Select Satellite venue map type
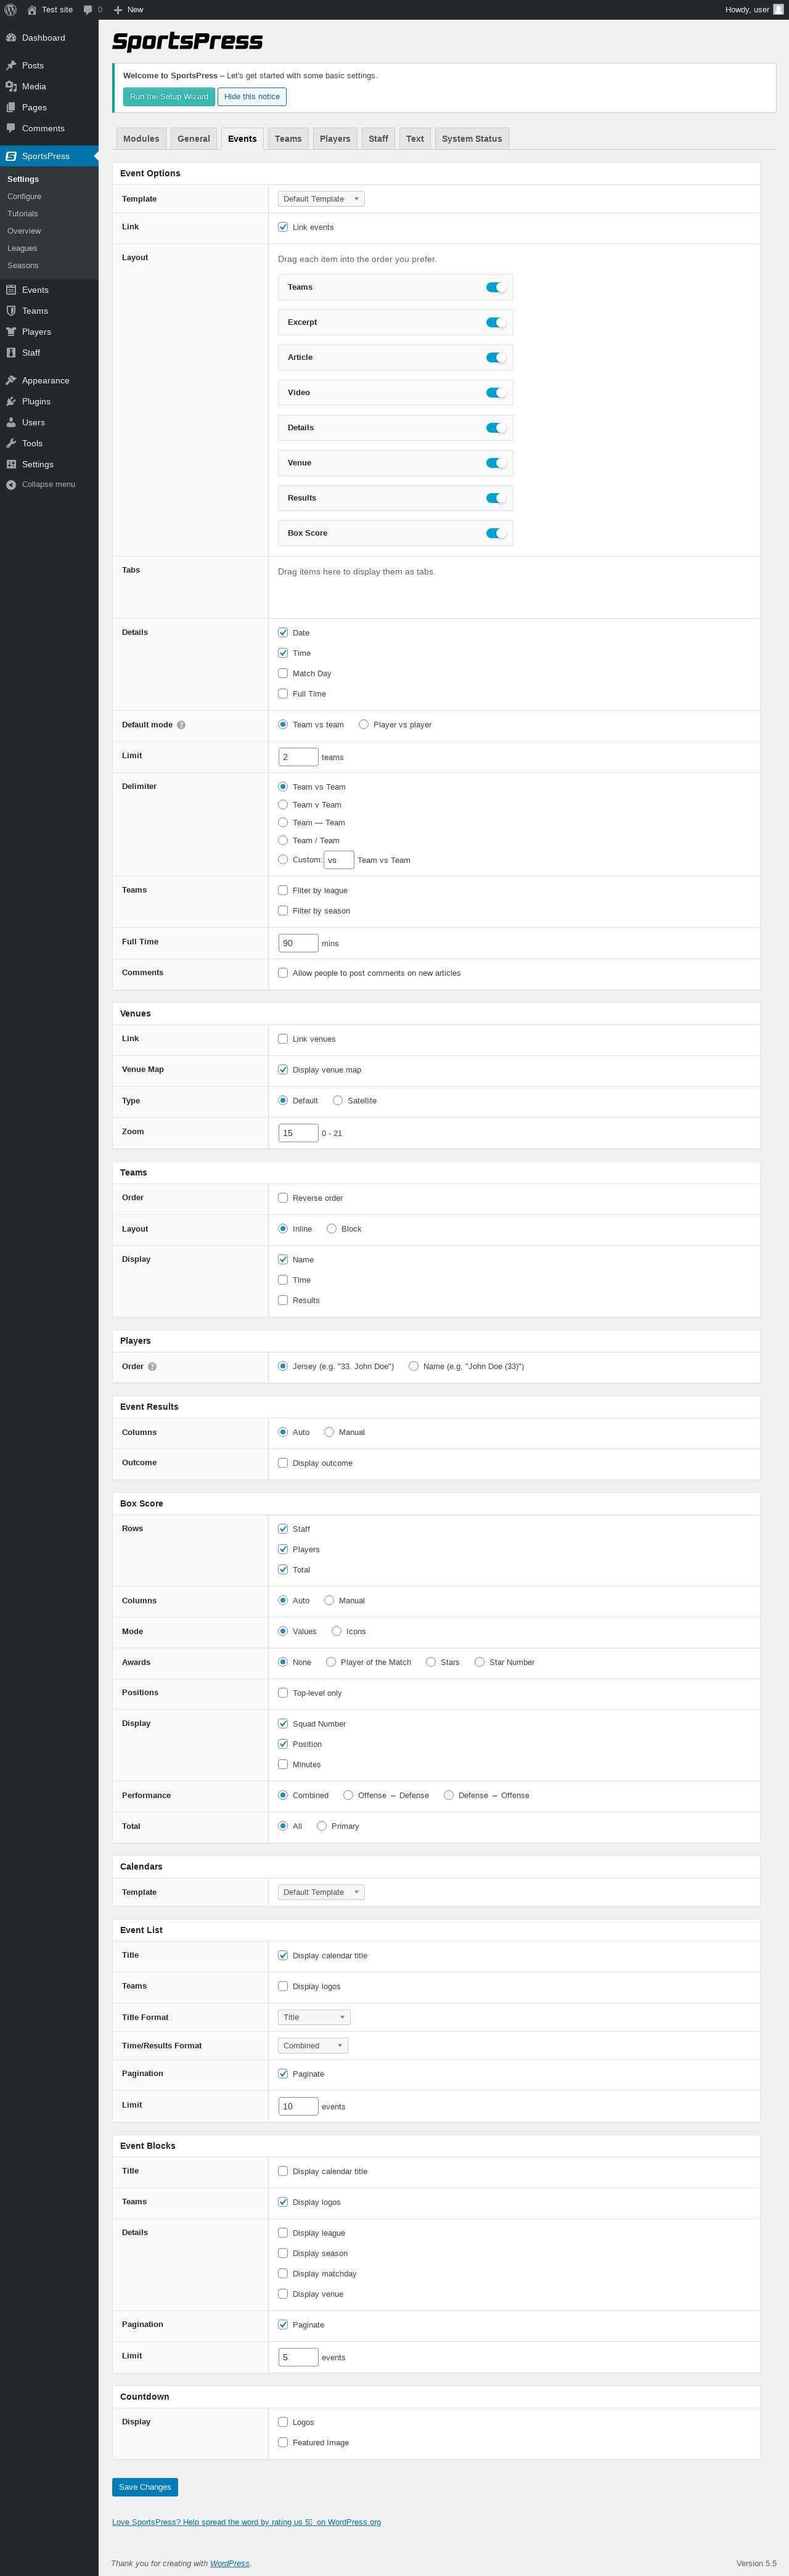 (338, 1100)
